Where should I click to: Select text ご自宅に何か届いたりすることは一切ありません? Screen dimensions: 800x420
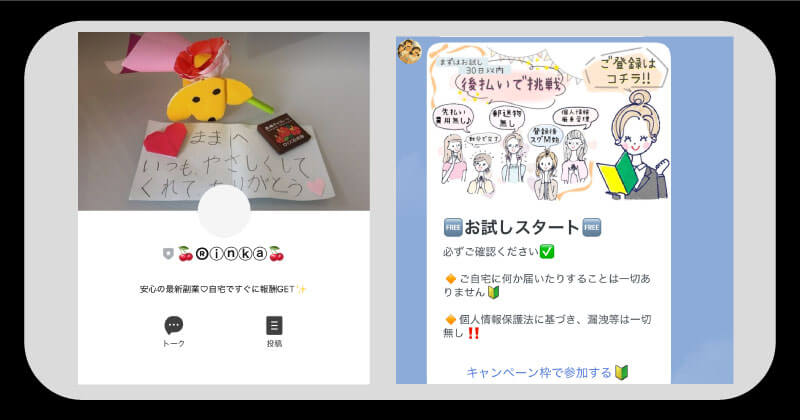click(x=547, y=285)
